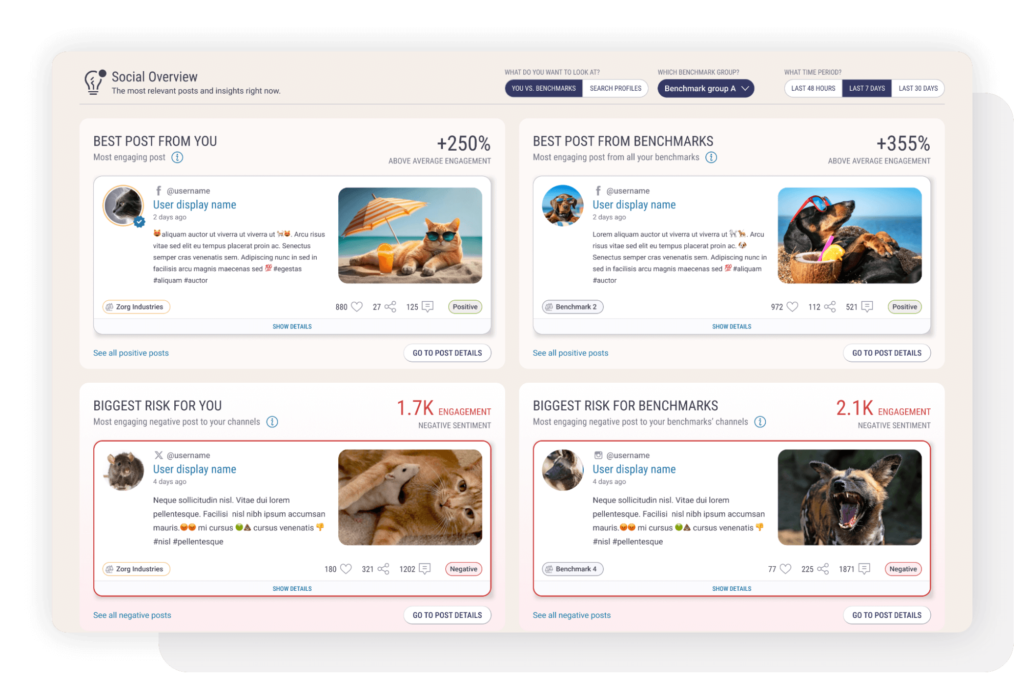
Task: Switch view to Search Profiles
Action: coord(615,89)
